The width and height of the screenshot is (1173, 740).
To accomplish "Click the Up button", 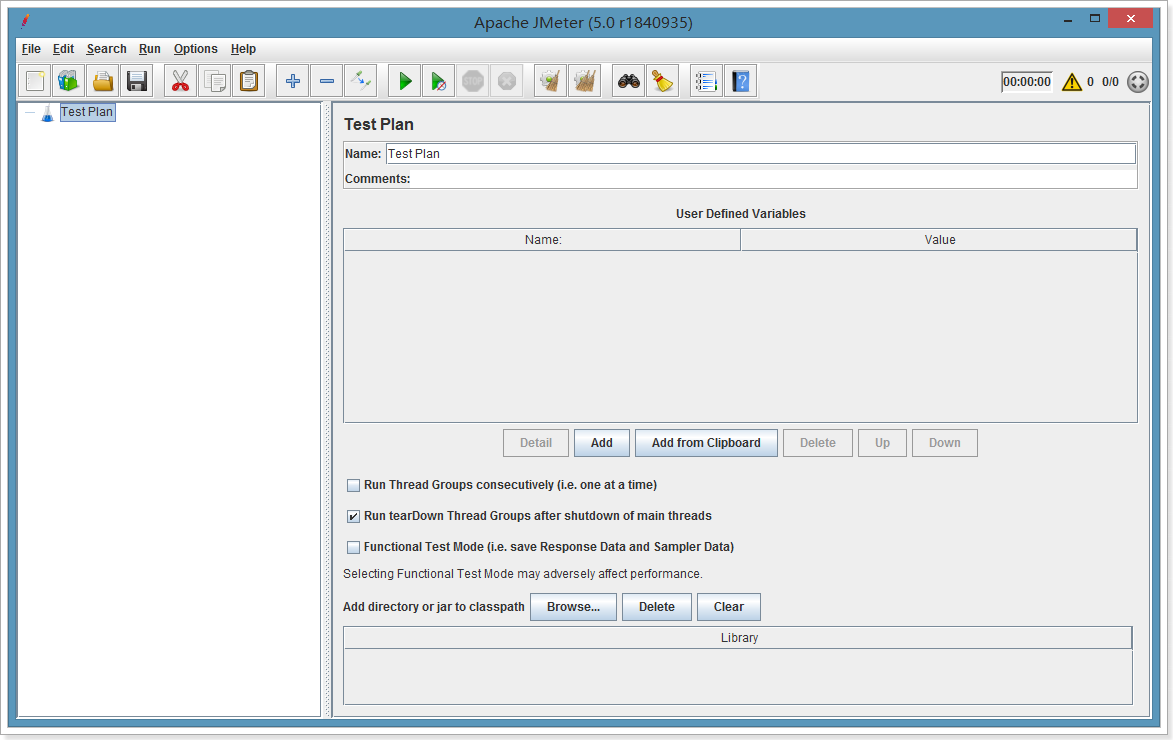I will coord(883,443).
